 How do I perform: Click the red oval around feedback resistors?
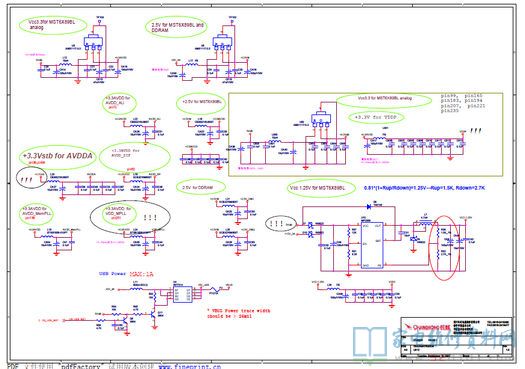[x=445, y=248]
